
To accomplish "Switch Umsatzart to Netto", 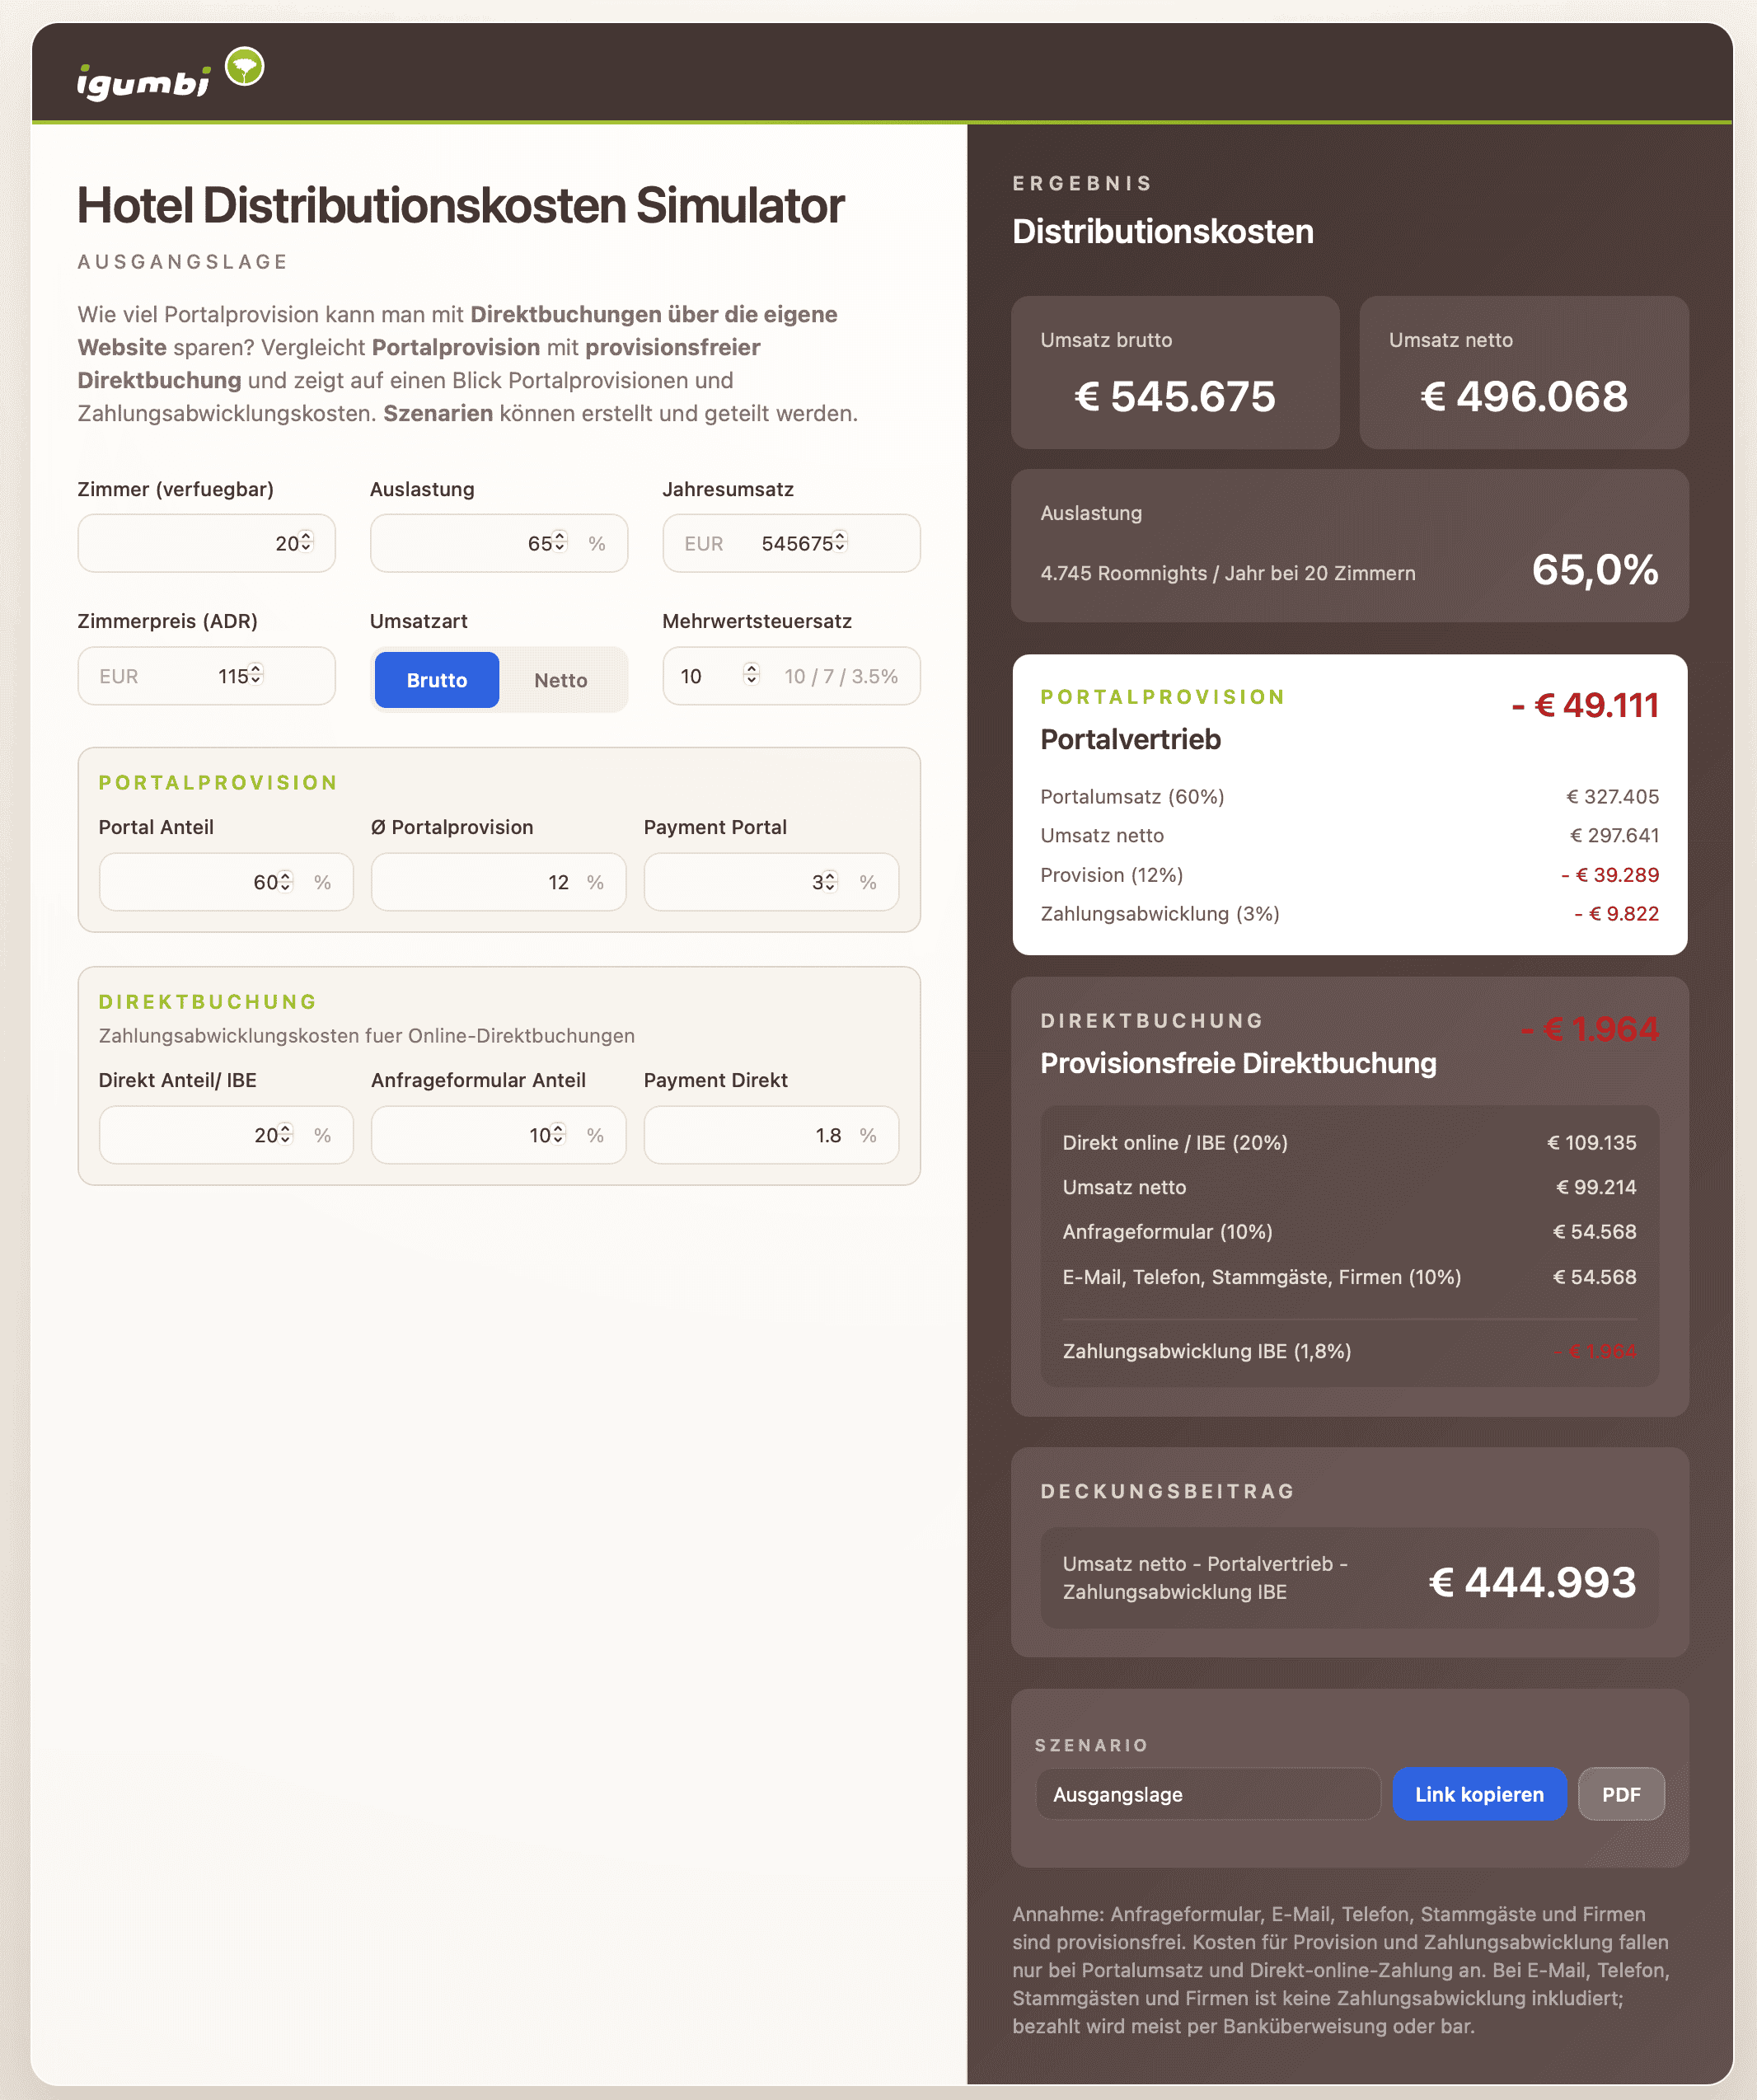I will click(561, 680).
